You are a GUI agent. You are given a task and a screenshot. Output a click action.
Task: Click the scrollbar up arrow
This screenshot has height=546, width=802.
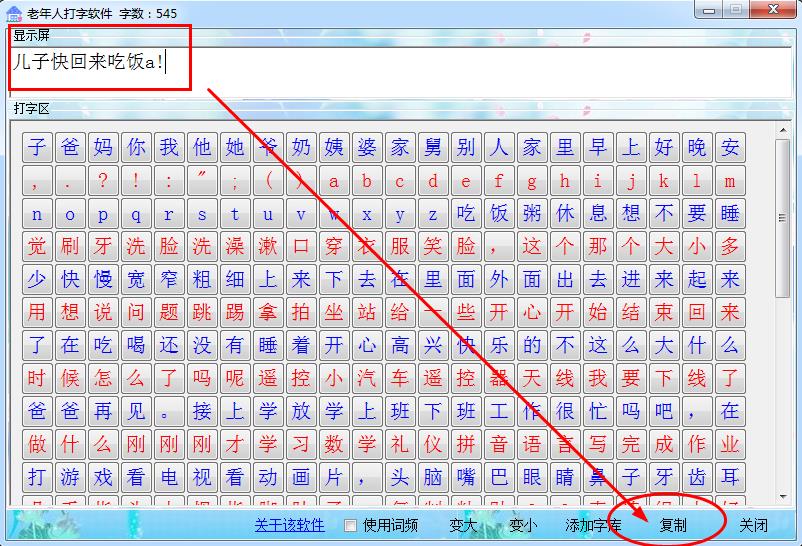pos(783,129)
